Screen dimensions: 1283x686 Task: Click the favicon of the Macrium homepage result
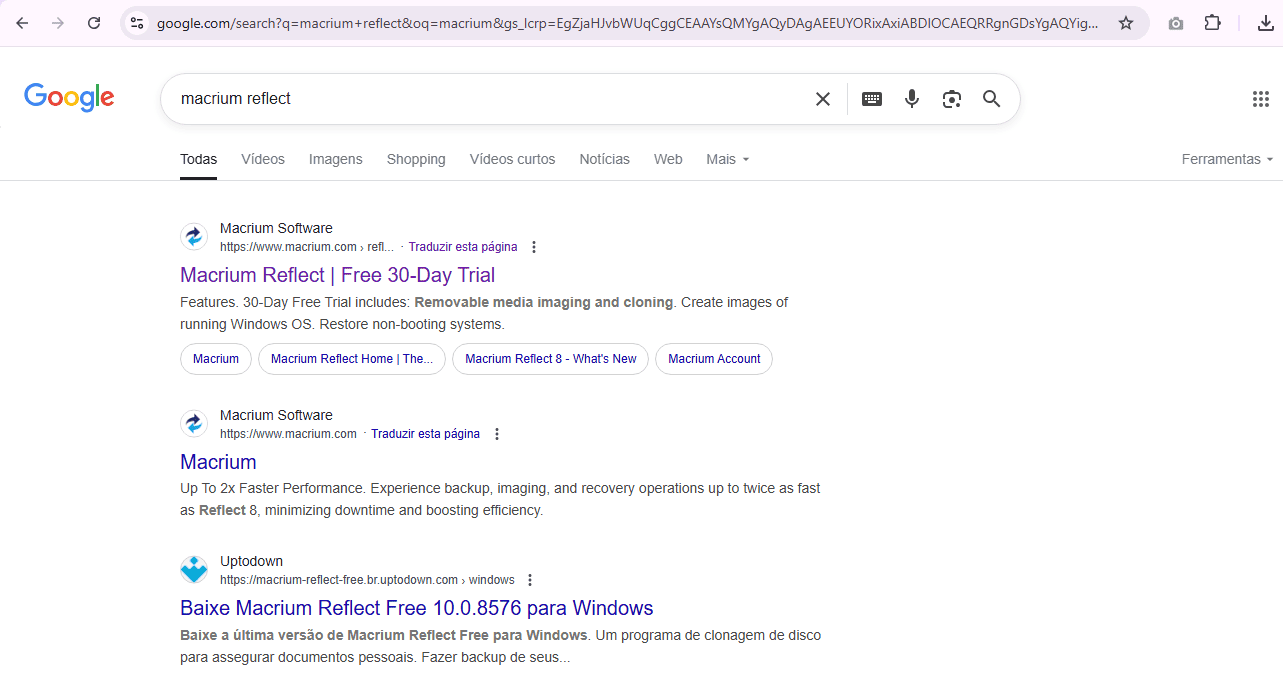tap(194, 424)
